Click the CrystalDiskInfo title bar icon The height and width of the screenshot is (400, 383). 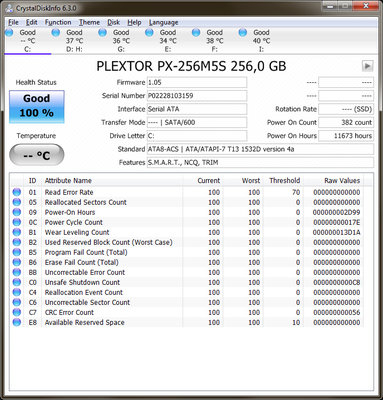(x=10, y=8)
